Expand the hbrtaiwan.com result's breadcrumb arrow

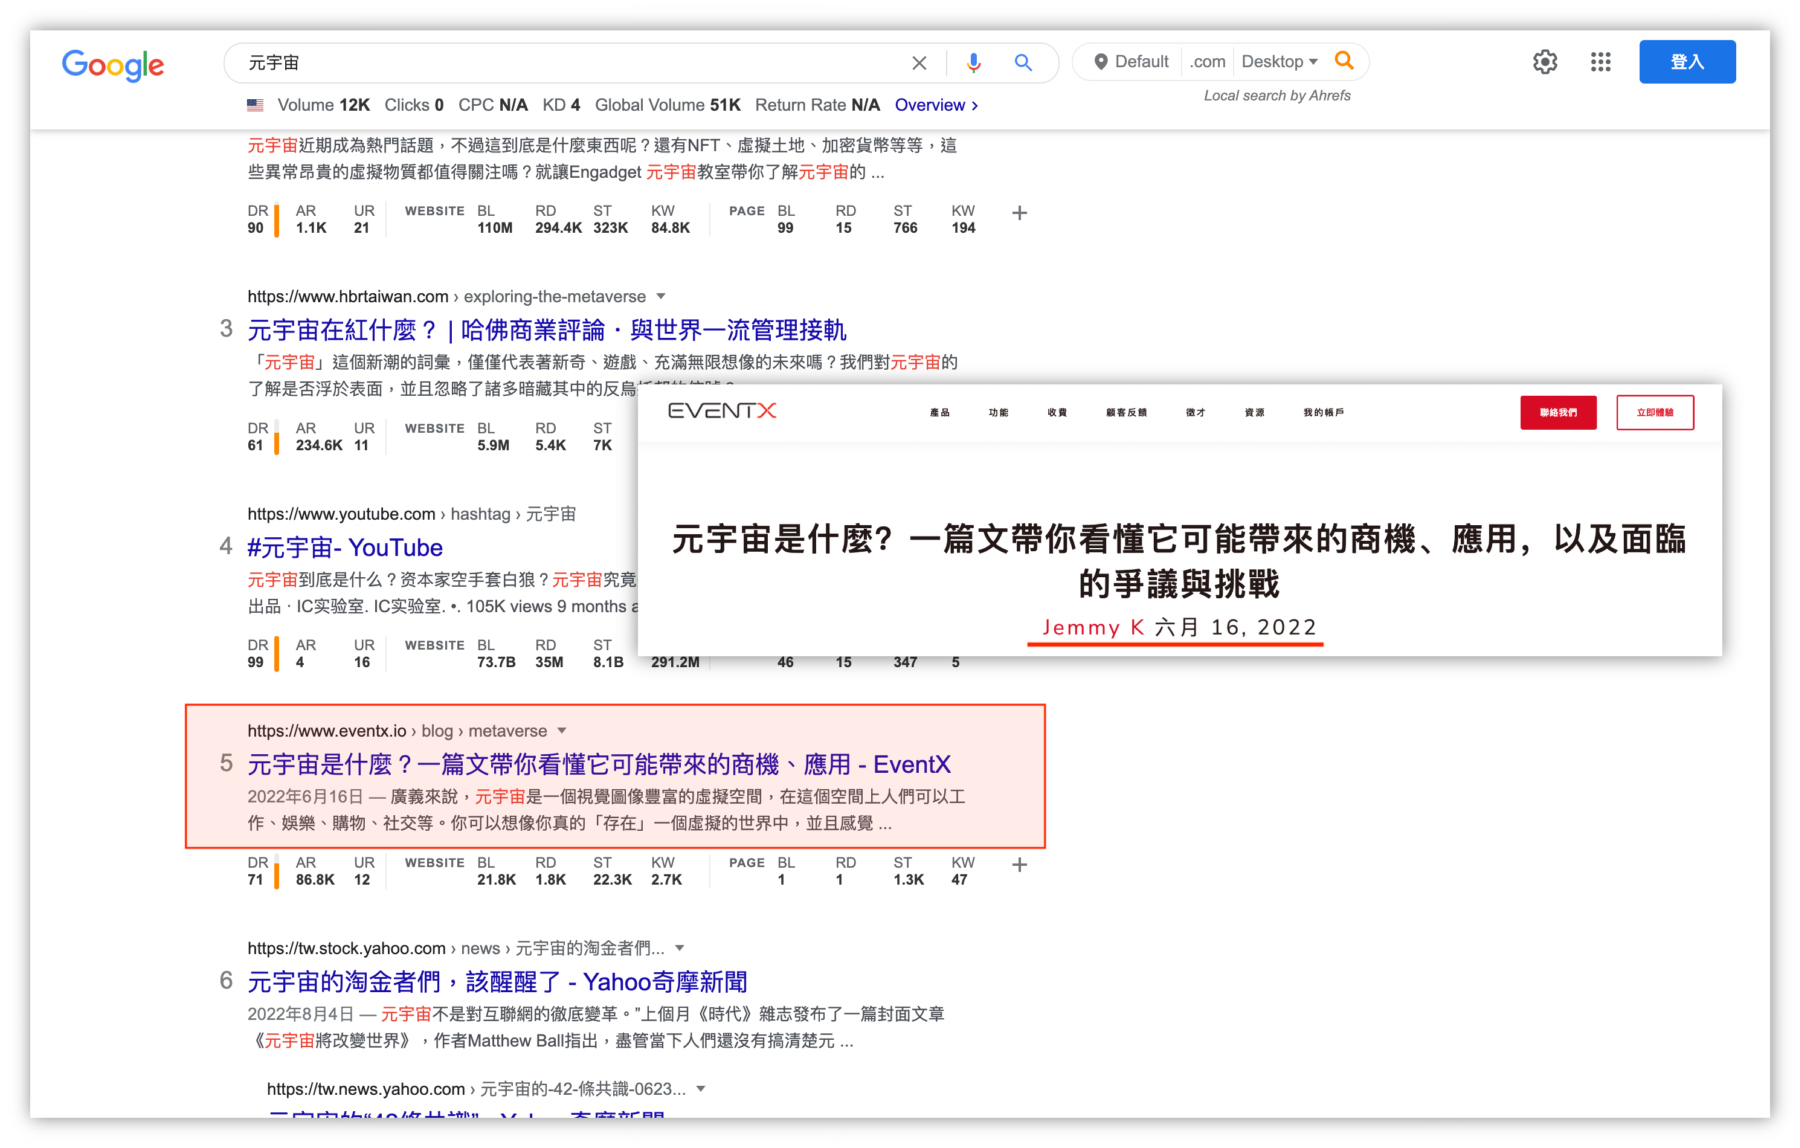[x=661, y=296]
